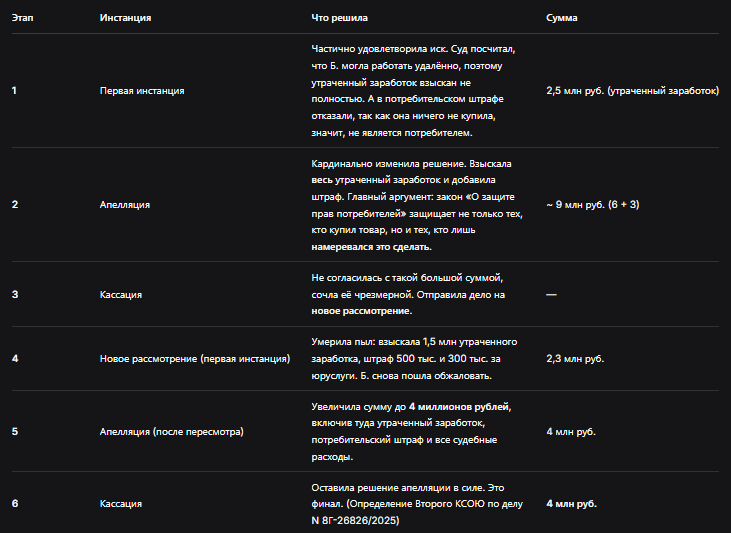Screen dimensions: 731x533
Task: Click the "Кассация" cell in row 3
Action: 121,295
